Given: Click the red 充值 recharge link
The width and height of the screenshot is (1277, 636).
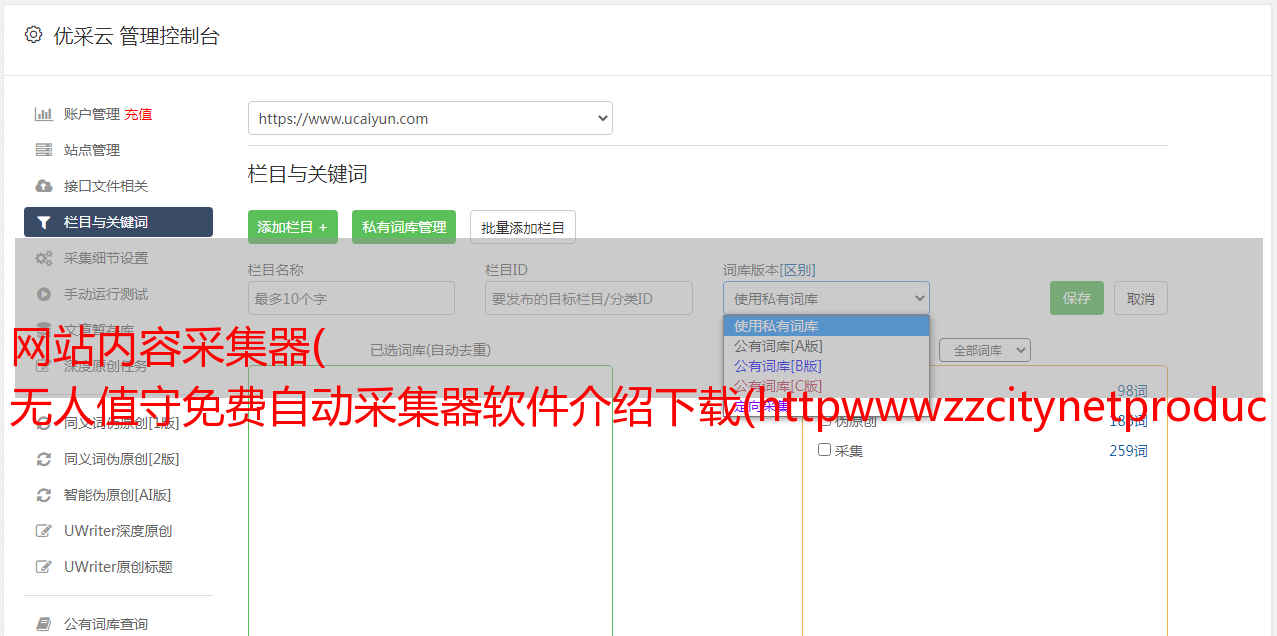Looking at the screenshot, I should coord(138,114).
